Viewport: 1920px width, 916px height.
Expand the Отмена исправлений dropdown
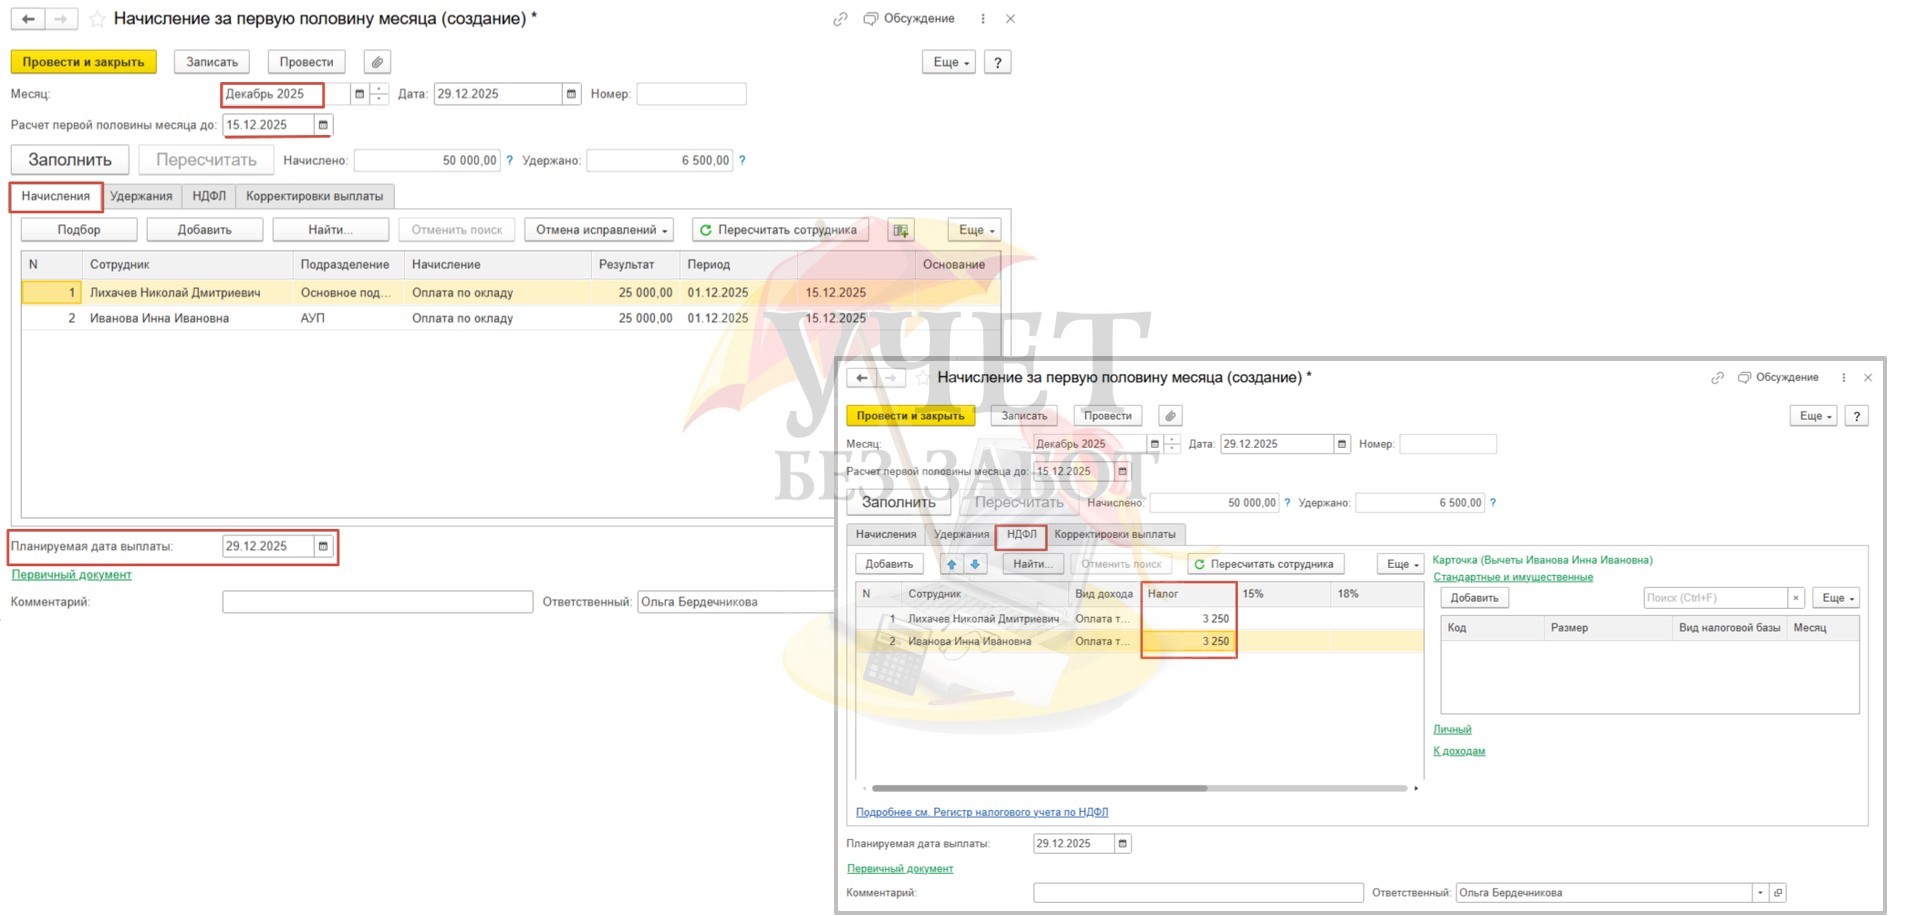pyautogui.click(x=599, y=230)
